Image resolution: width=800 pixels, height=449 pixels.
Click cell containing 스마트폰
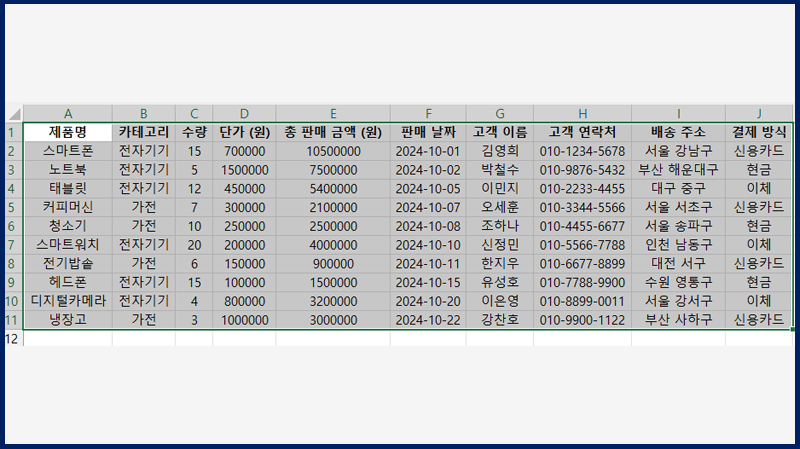68,152
